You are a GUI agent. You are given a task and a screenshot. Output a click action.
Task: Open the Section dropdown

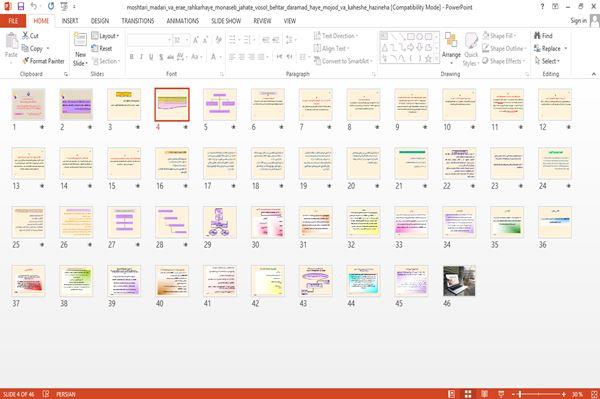tap(106, 61)
